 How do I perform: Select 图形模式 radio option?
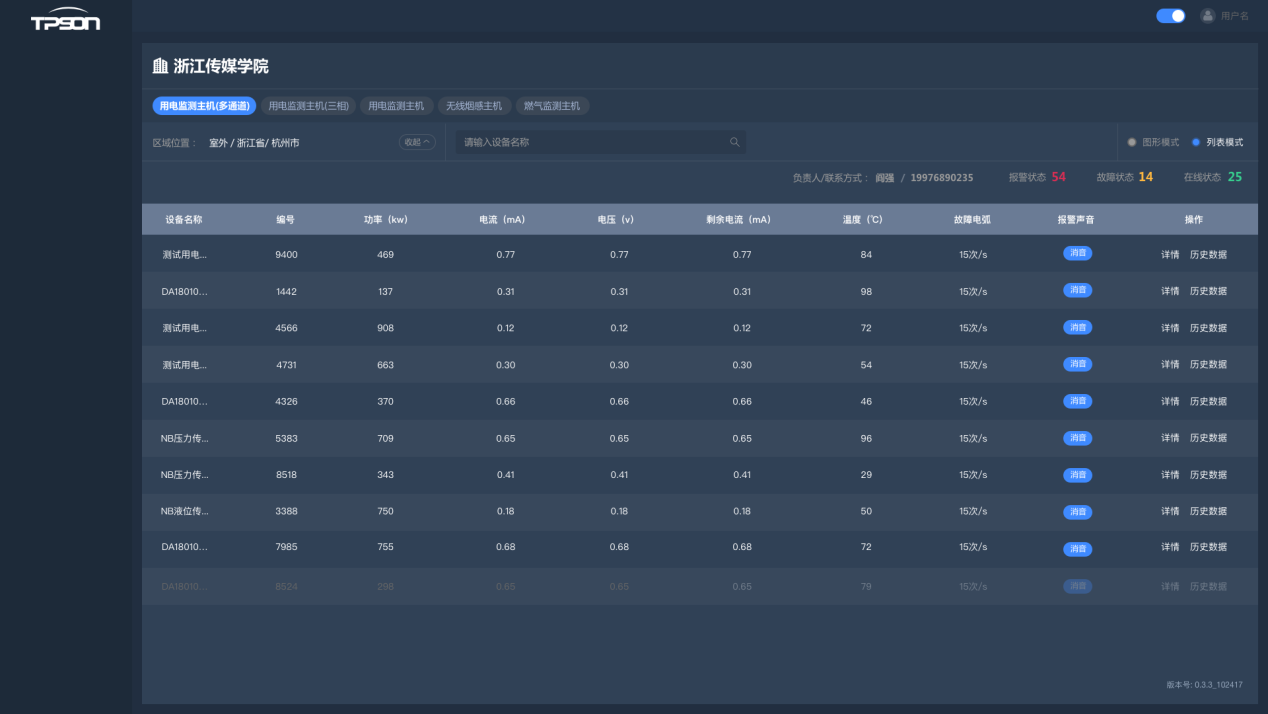(x=1154, y=142)
